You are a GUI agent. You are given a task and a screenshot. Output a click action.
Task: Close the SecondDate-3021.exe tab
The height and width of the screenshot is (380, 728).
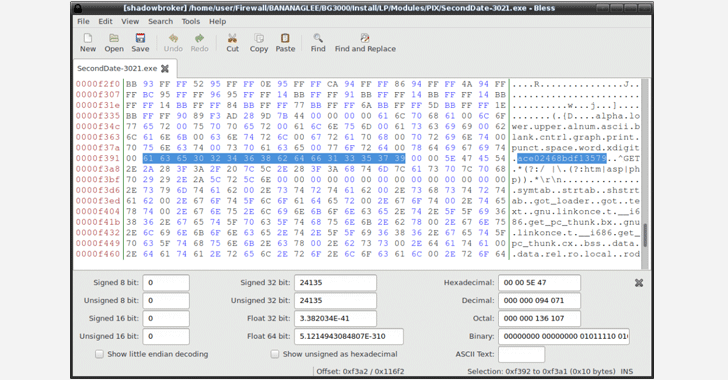(x=165, y=68)
